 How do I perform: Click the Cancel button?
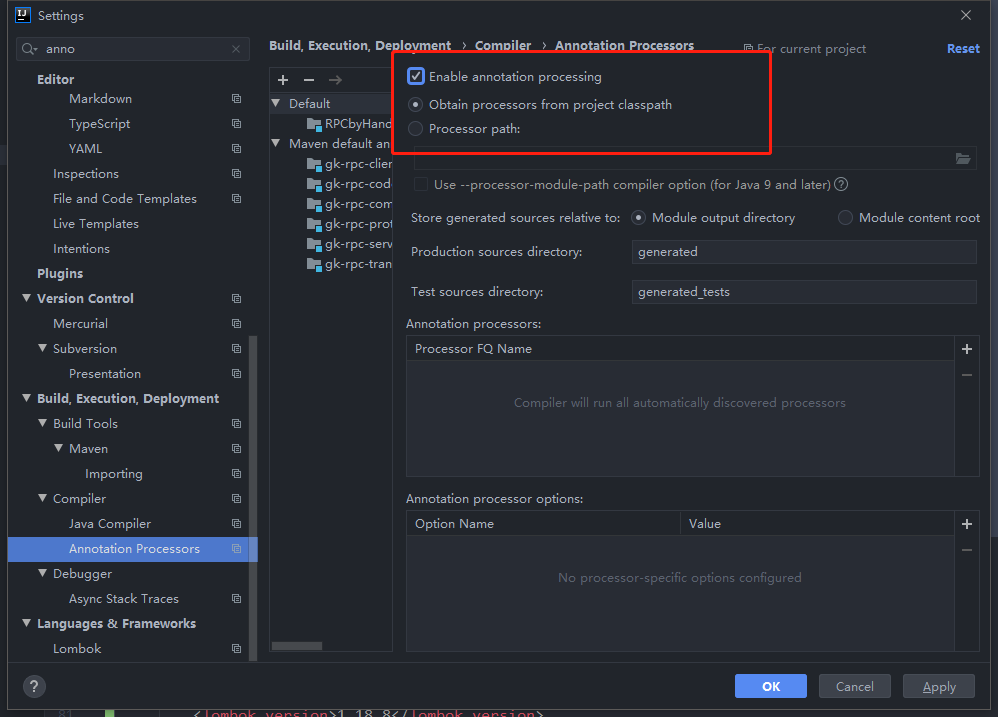point(855,686)
